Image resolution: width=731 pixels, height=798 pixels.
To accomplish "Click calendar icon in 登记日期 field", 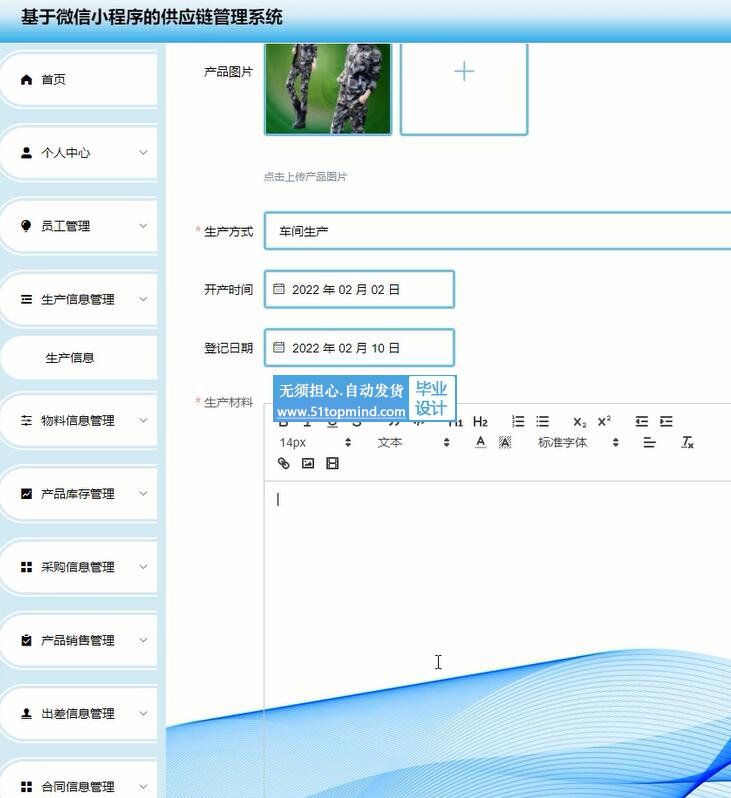I will click(x=279, y=348).
